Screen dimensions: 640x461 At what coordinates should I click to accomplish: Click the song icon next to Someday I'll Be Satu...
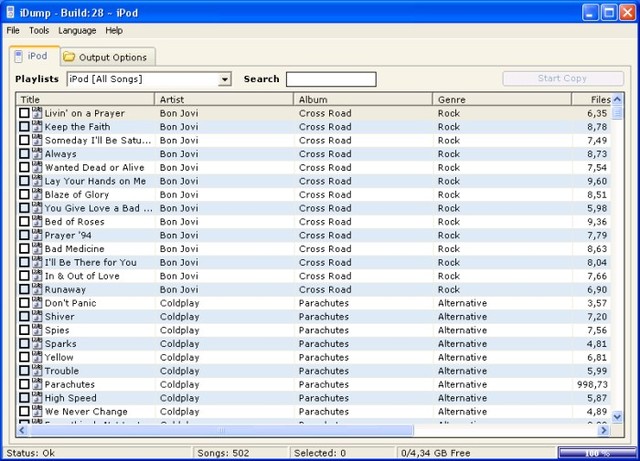coord(37,140)
